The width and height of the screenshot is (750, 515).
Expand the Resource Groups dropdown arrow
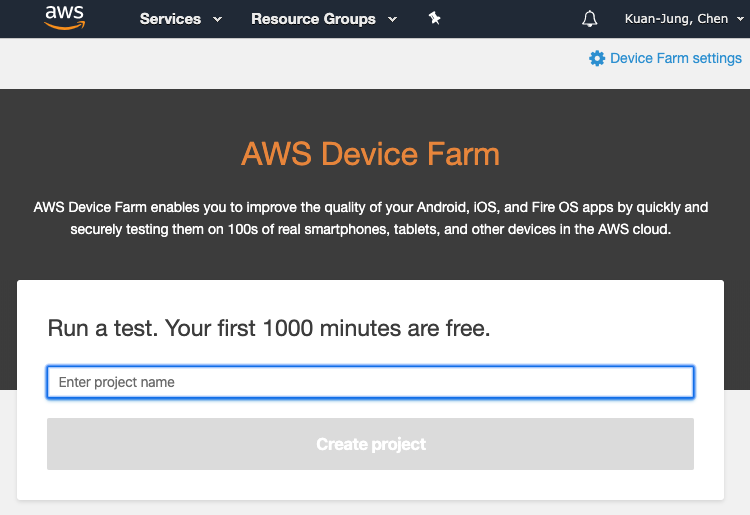point(392,19)
